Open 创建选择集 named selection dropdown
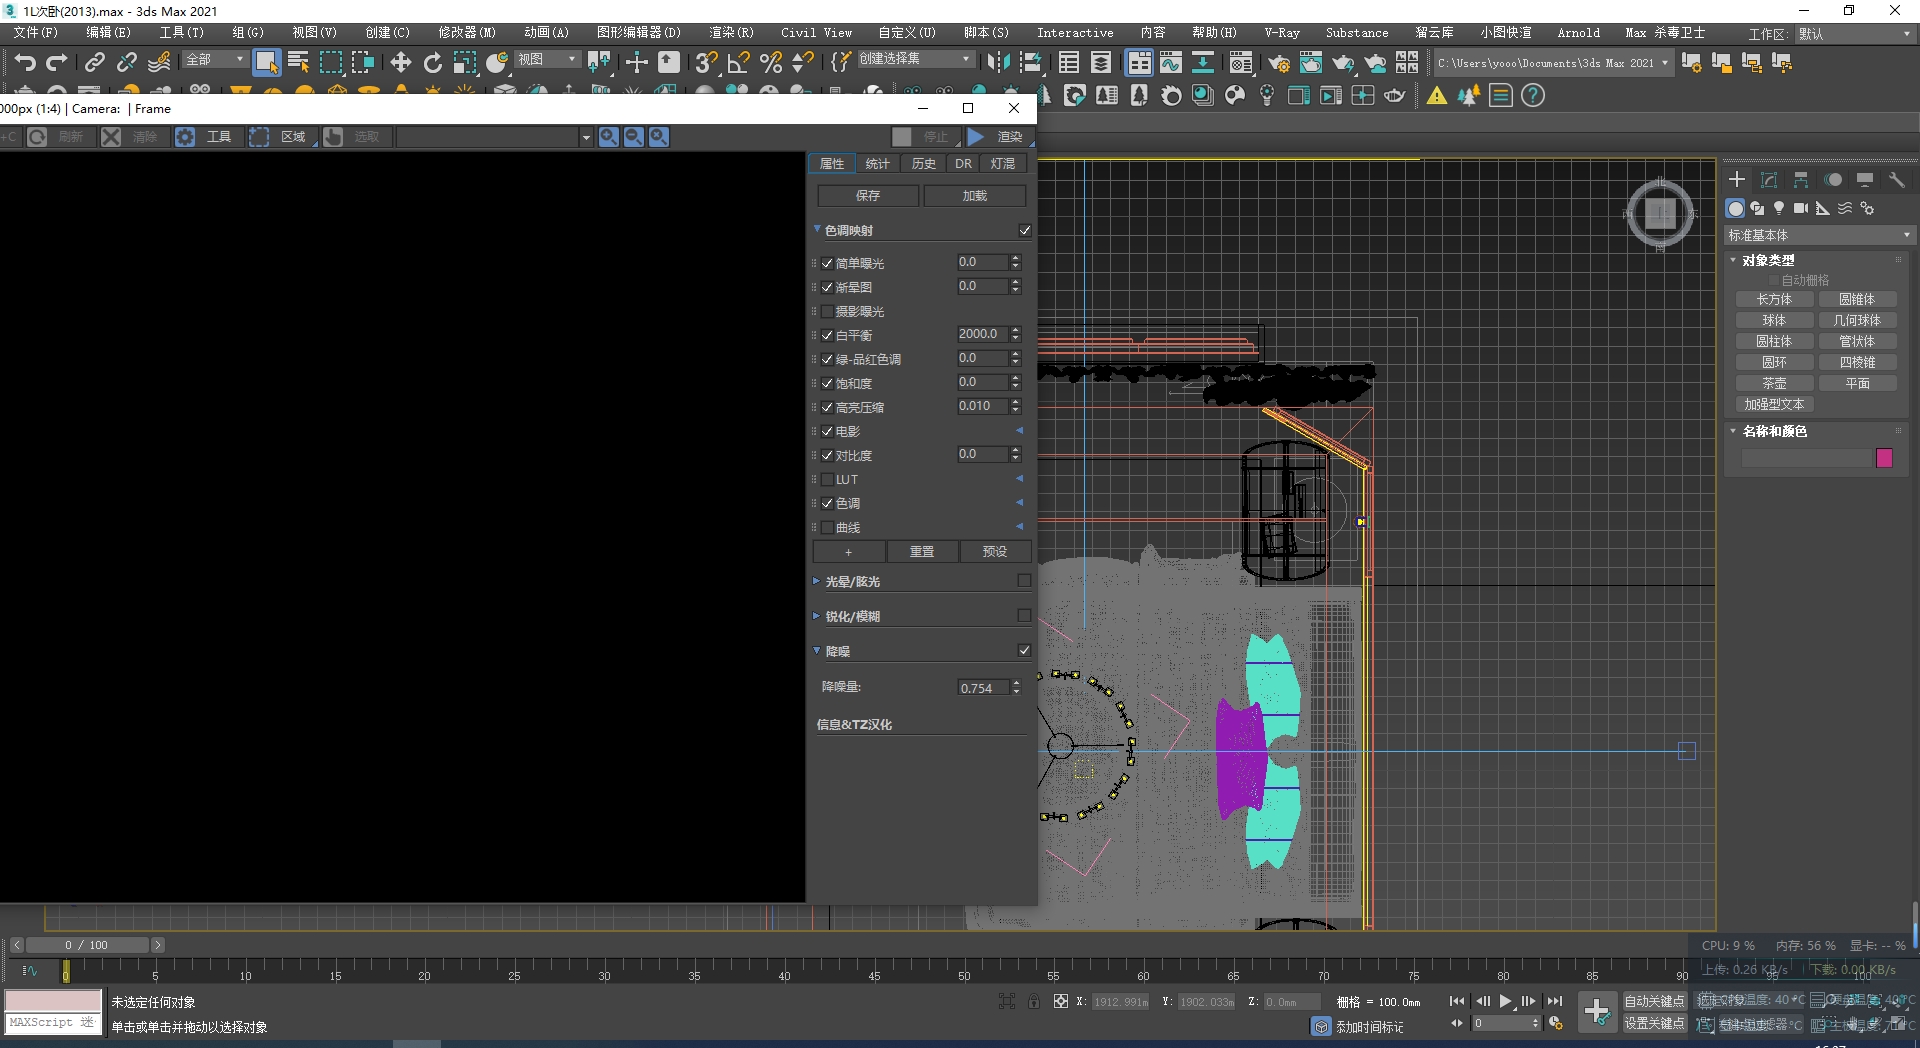Screen dimensions: 1920x1048 (x=915, y=60)
